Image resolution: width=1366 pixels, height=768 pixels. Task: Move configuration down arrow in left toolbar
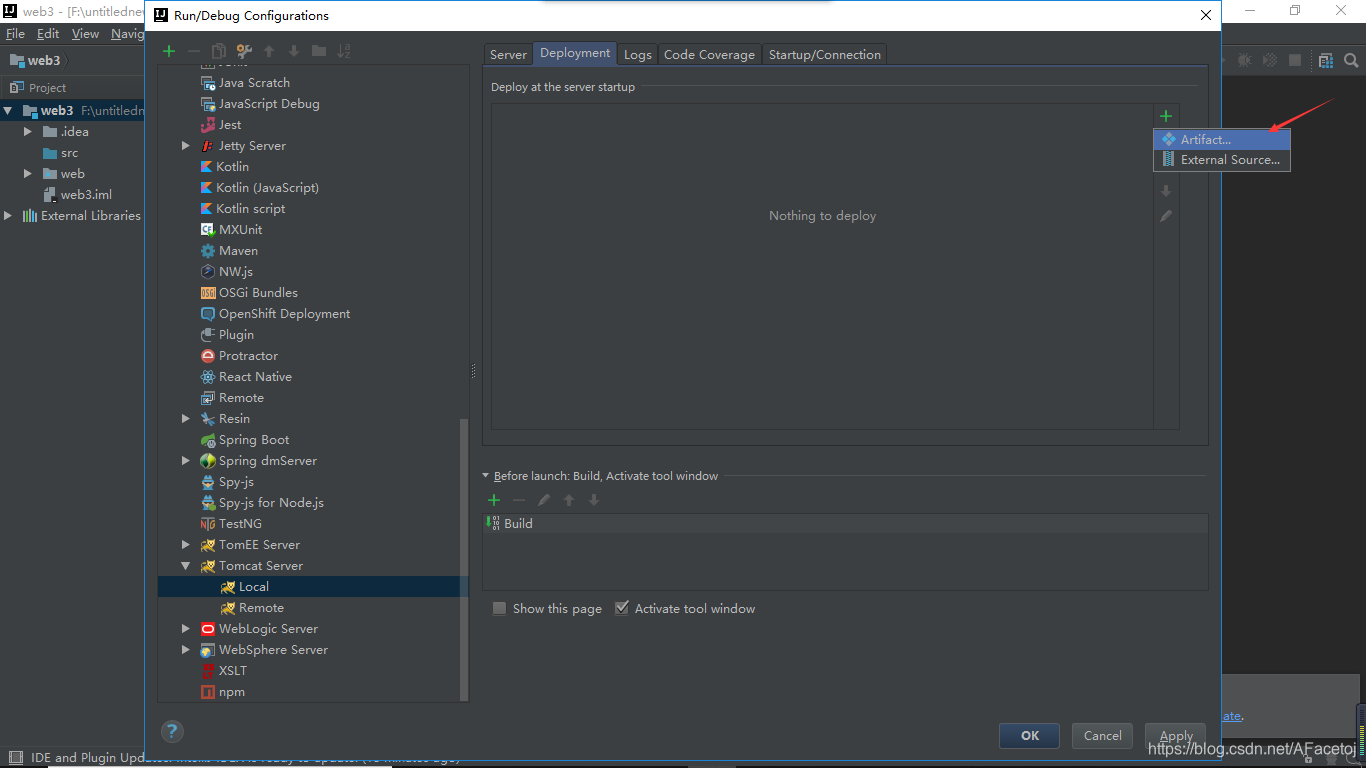[294, 51]
